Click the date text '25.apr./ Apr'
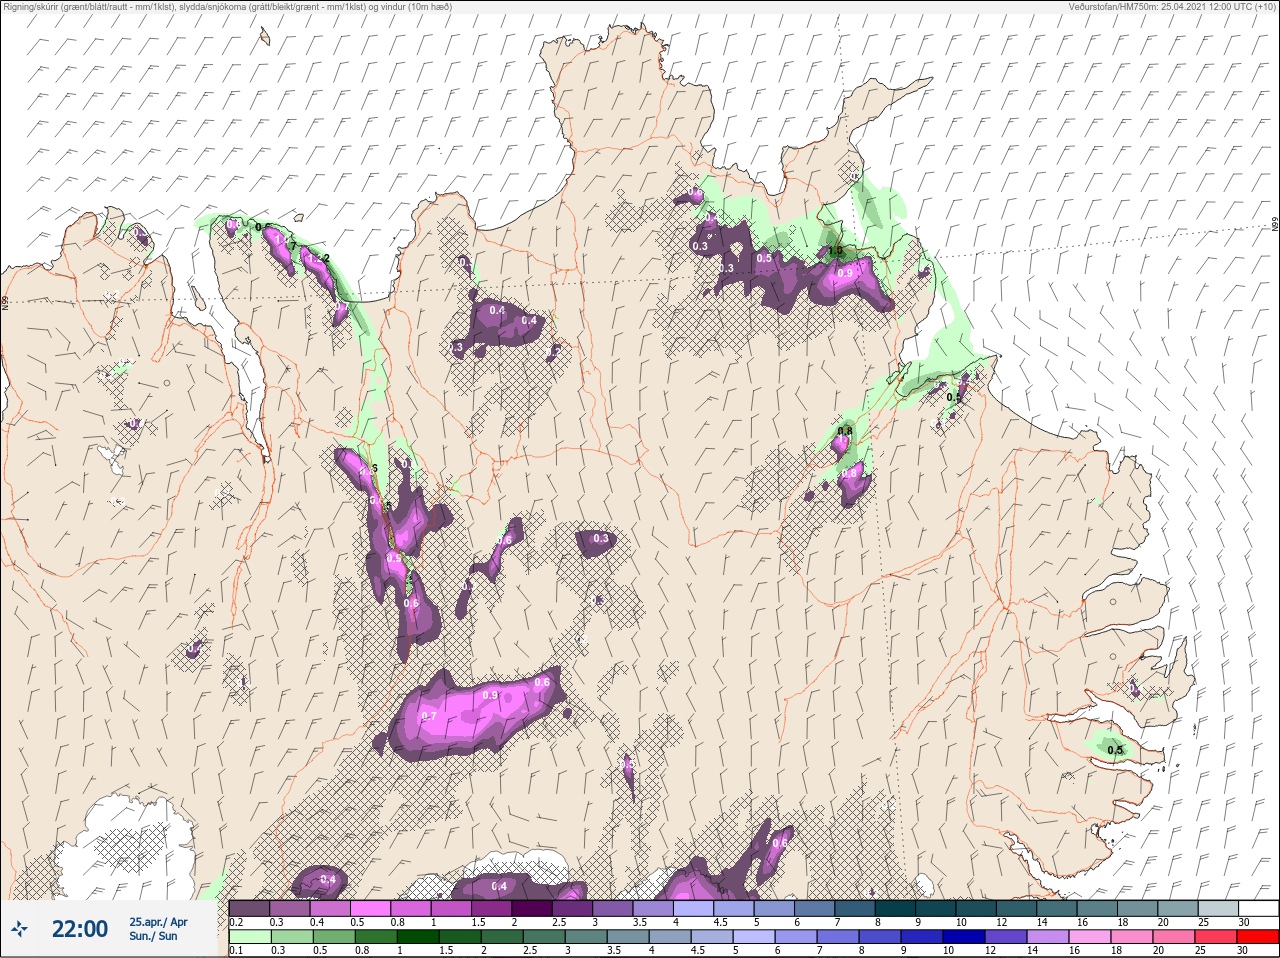This screenshot has height=958, width=1280. click(x=158, y=922)
